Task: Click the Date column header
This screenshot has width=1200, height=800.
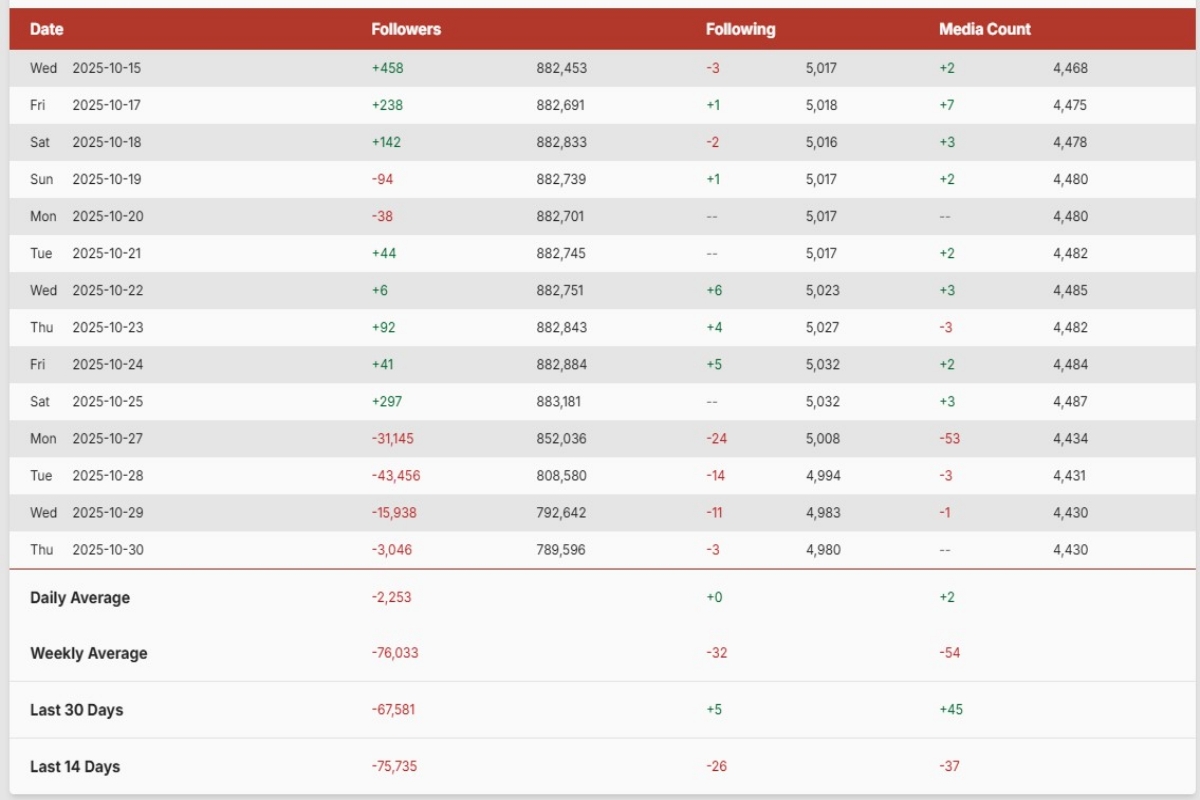Action: tap(46, 29)
